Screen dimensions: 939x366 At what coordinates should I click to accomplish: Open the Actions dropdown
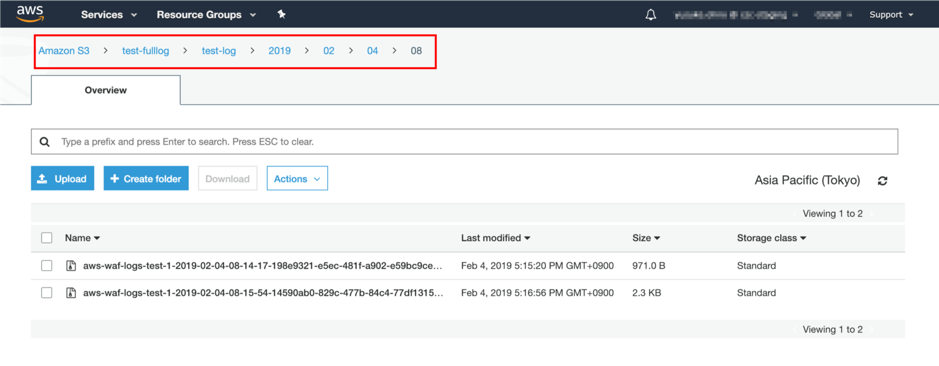pyautogui.click(x=297, y=179)
